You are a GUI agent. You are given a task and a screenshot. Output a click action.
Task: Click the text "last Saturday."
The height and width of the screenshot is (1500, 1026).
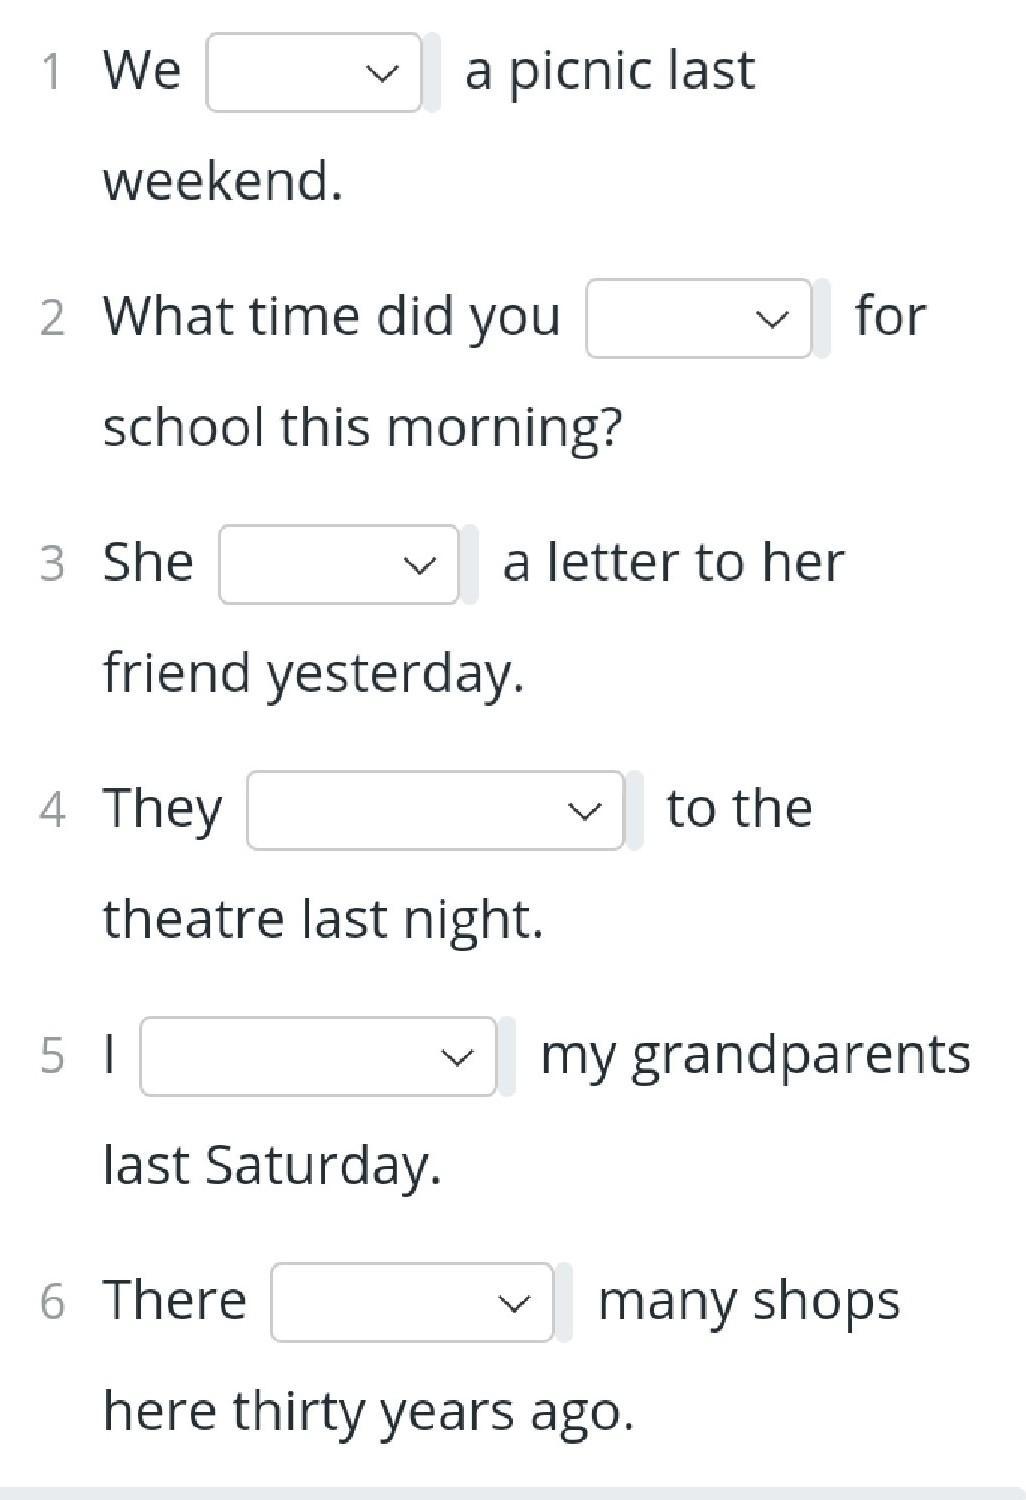pyautogui.click(x=272, y=1165)
